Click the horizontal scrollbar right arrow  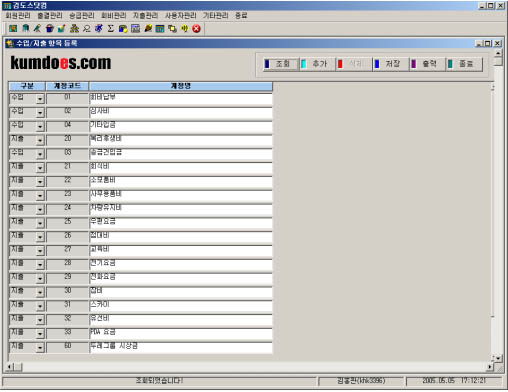coord(489,367)
